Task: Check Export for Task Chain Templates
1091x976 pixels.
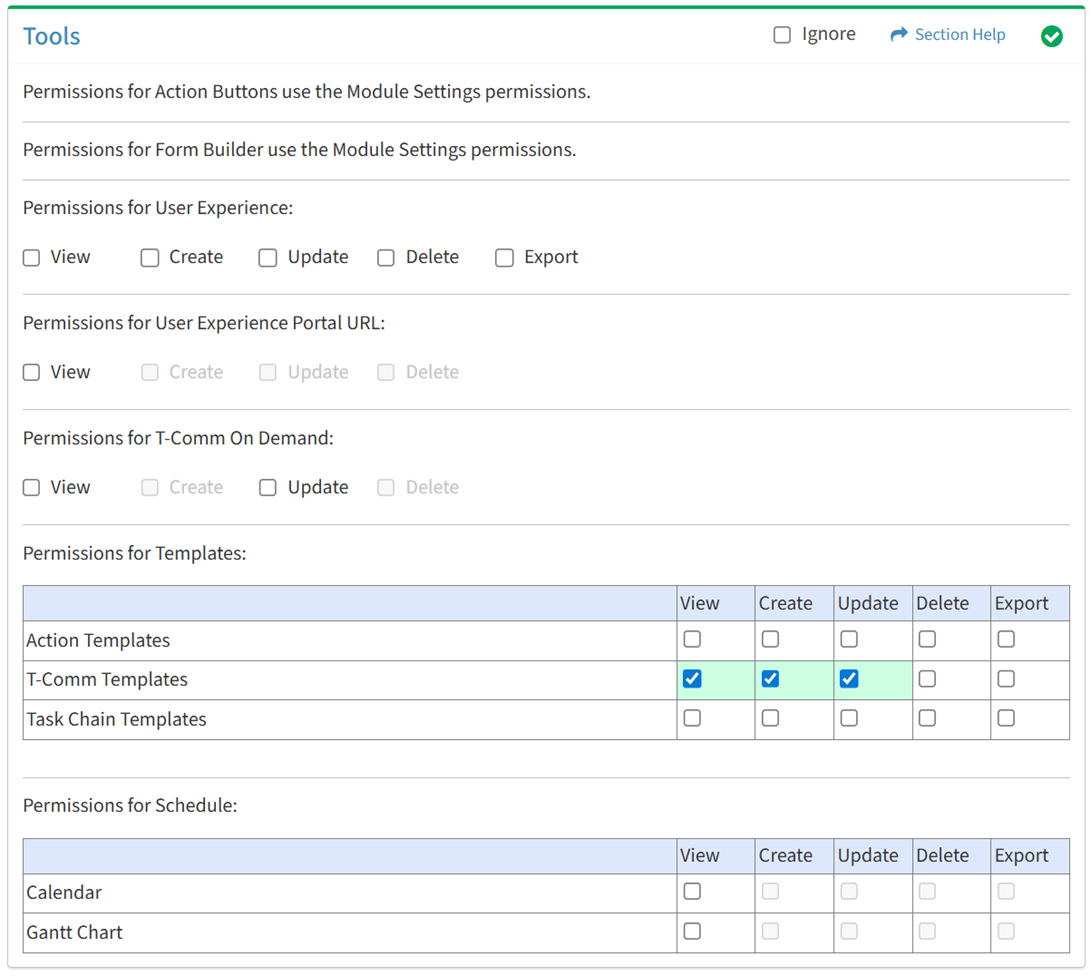Action: pyautogui.click(x=1006, y=718)
